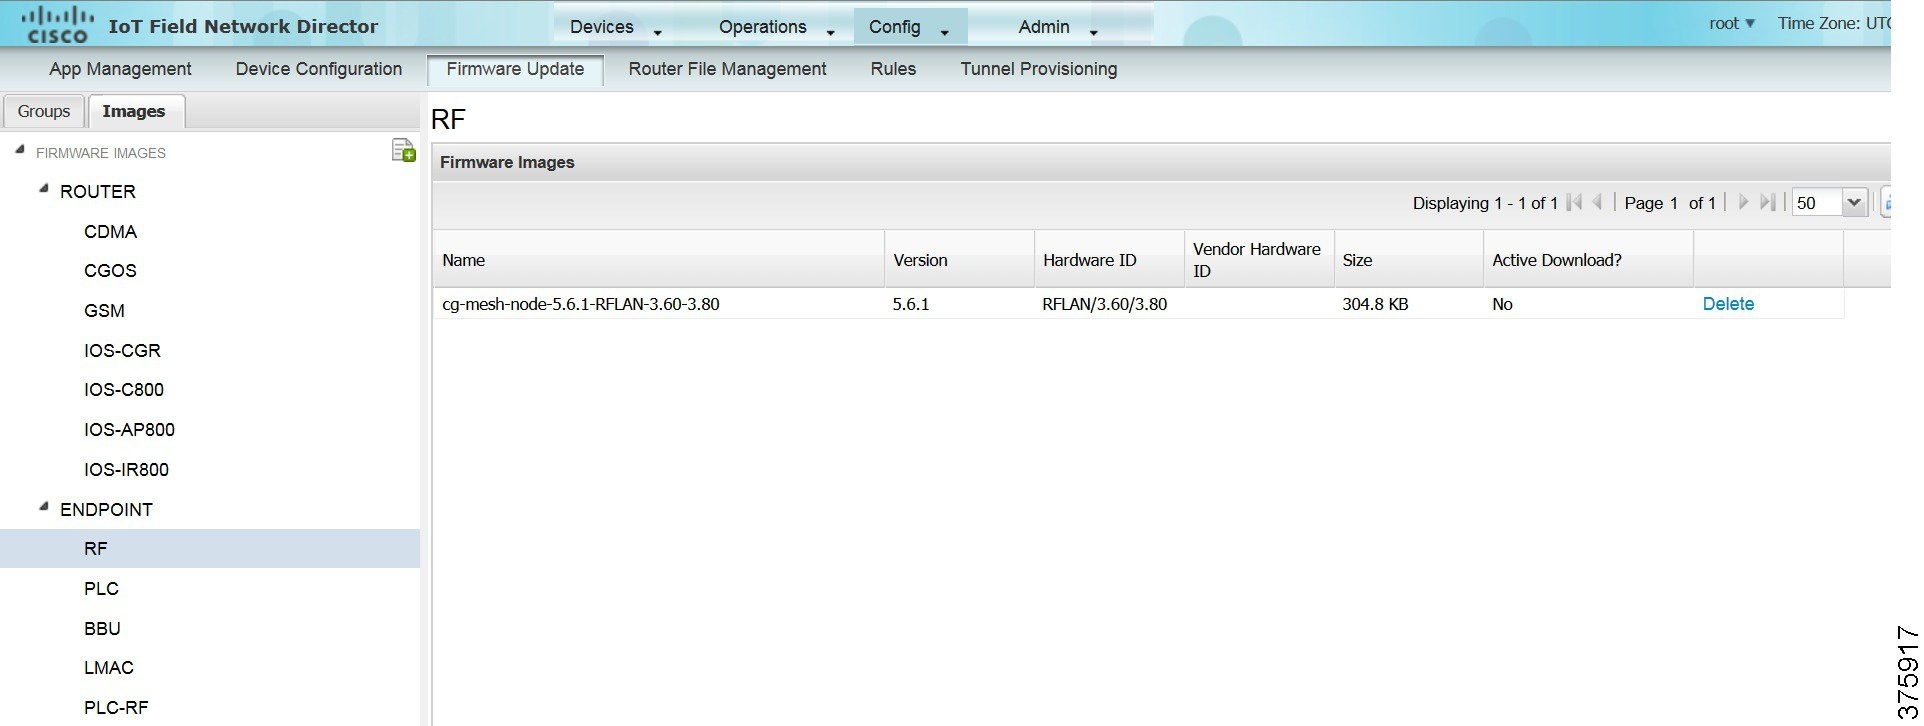Click the add firmware image icon

pyautogui.click(x=403, y=151)
